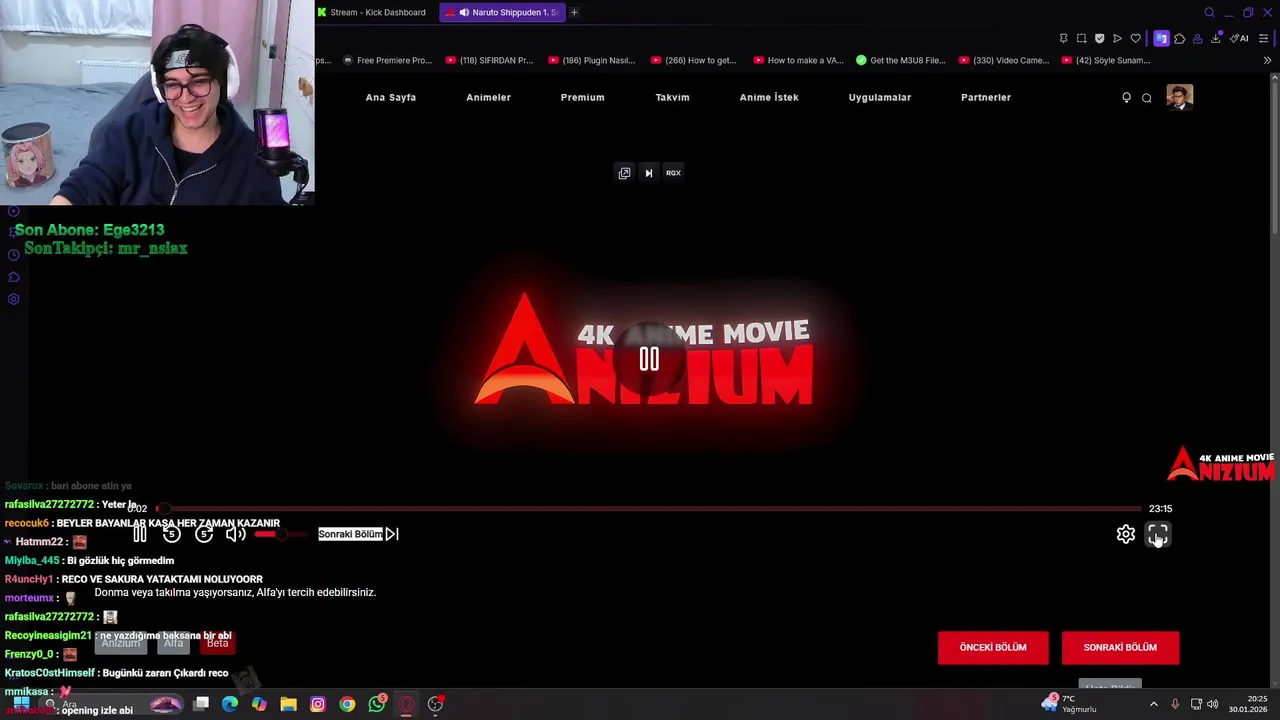The height and width of the screenshot is (720, 1280).
Task: Open a new browser tab
Action: [574, 12]
